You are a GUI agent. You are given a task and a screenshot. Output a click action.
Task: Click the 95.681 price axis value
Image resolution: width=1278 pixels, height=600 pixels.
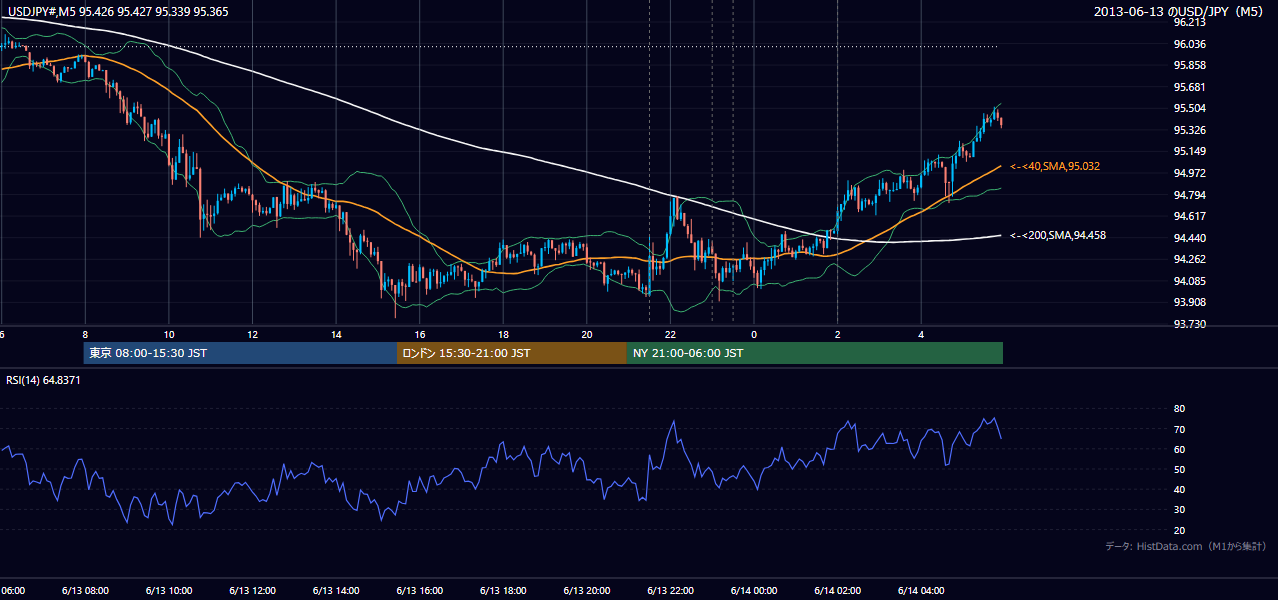pos(1189,87)
